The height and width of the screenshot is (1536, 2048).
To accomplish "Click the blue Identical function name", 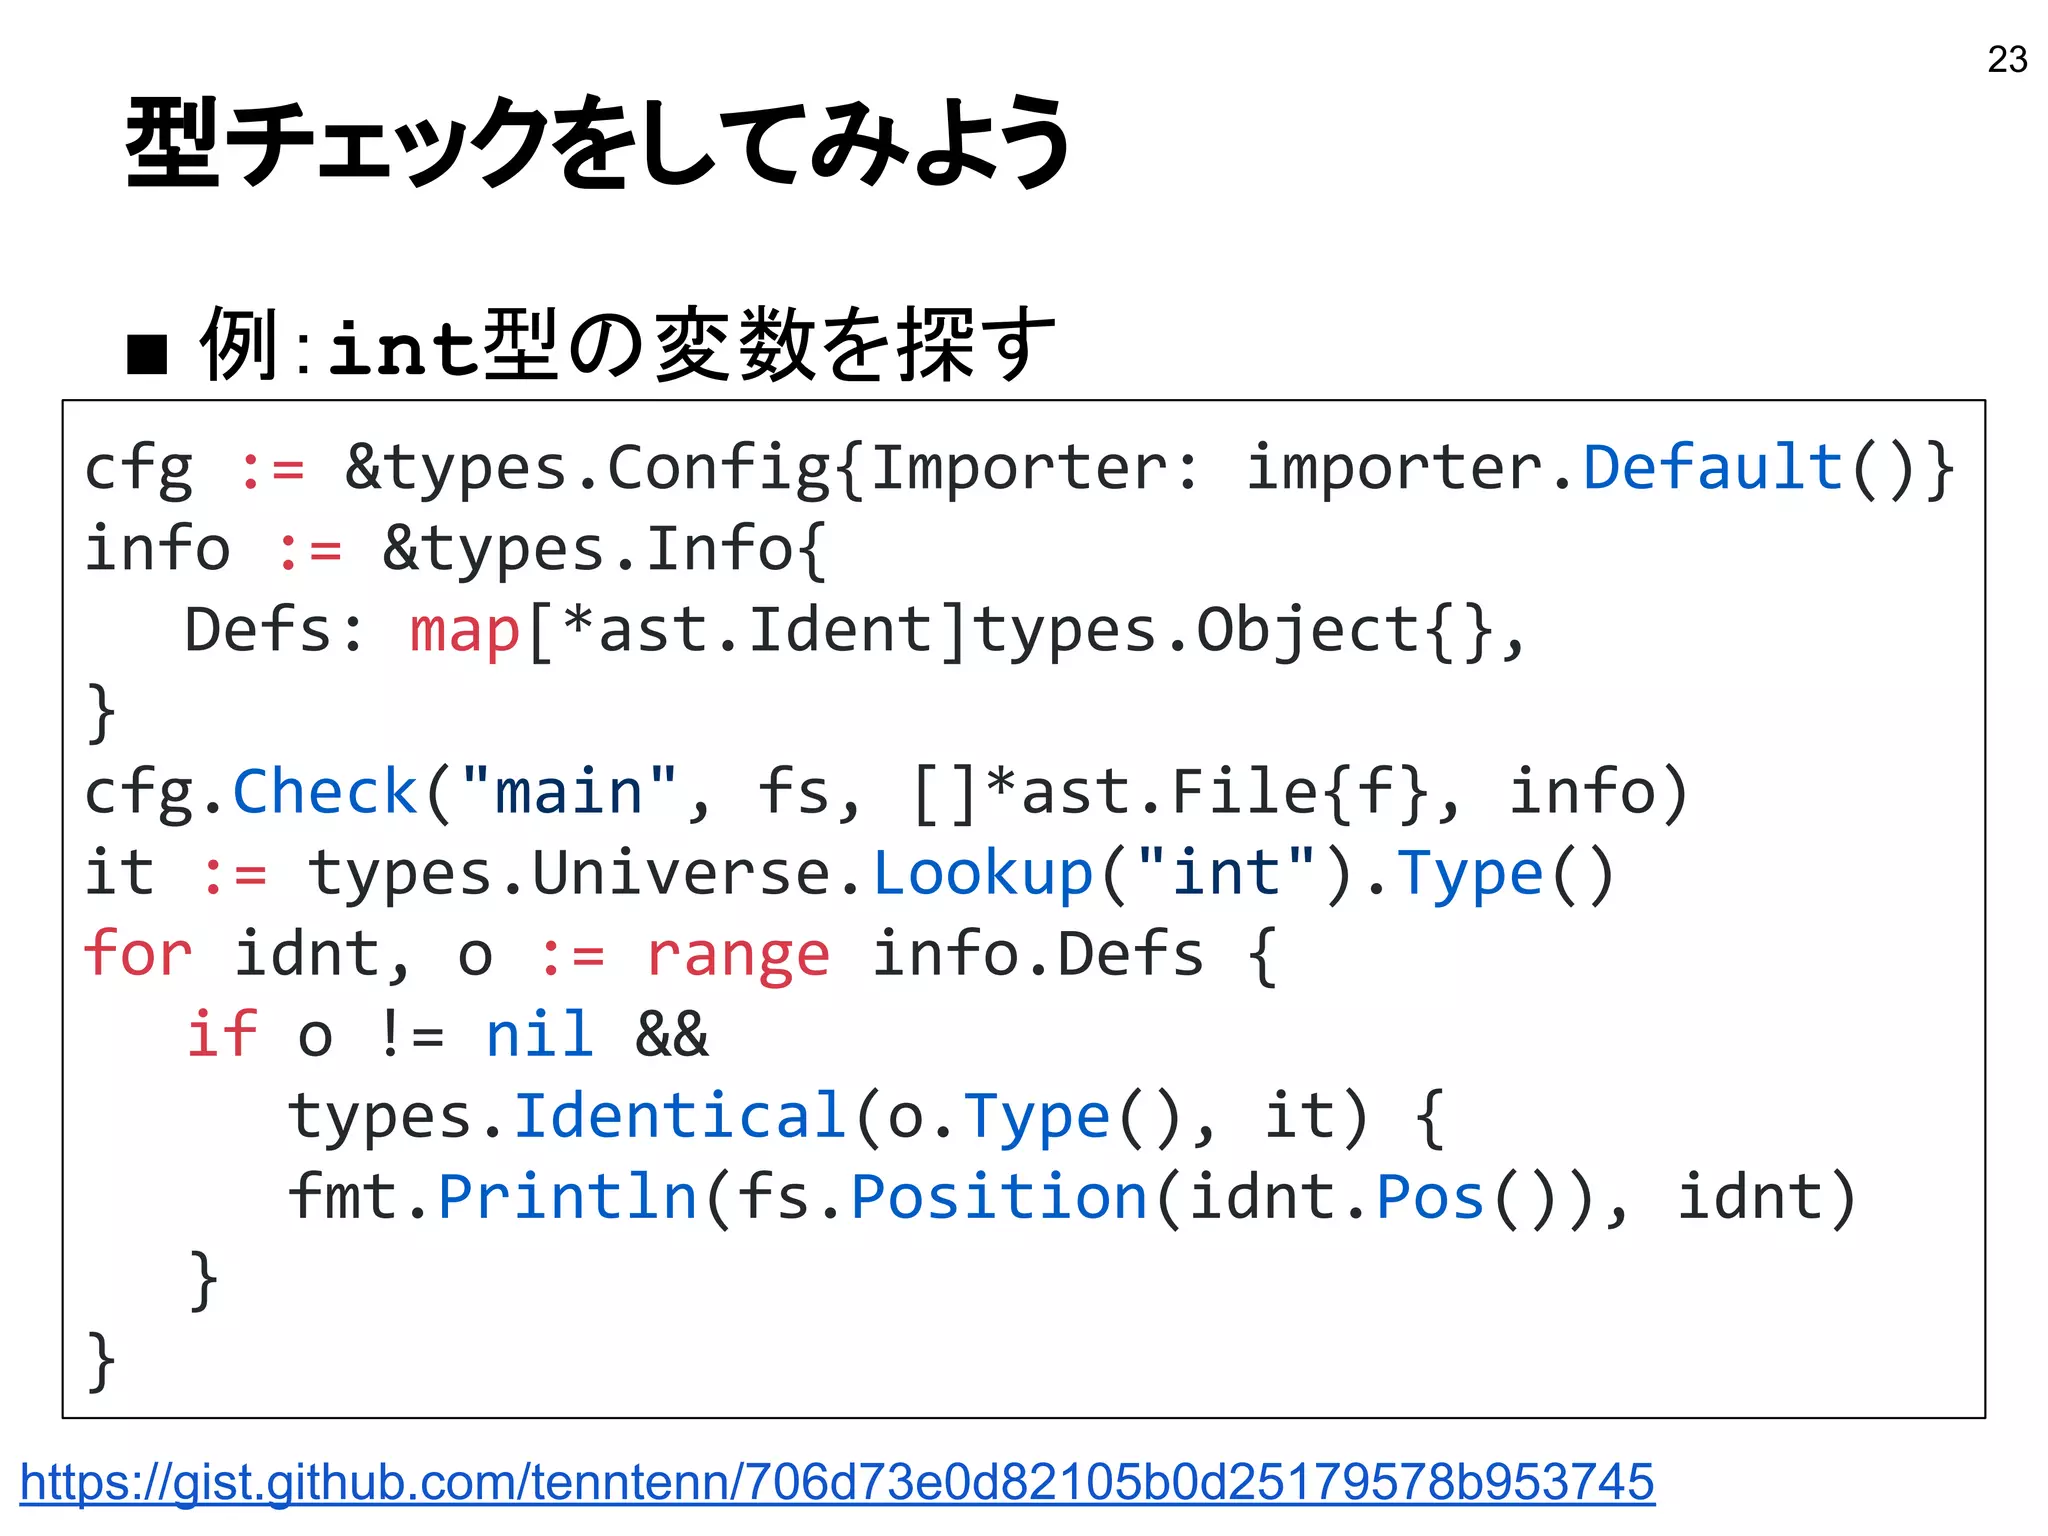I will click(680, 1115).
